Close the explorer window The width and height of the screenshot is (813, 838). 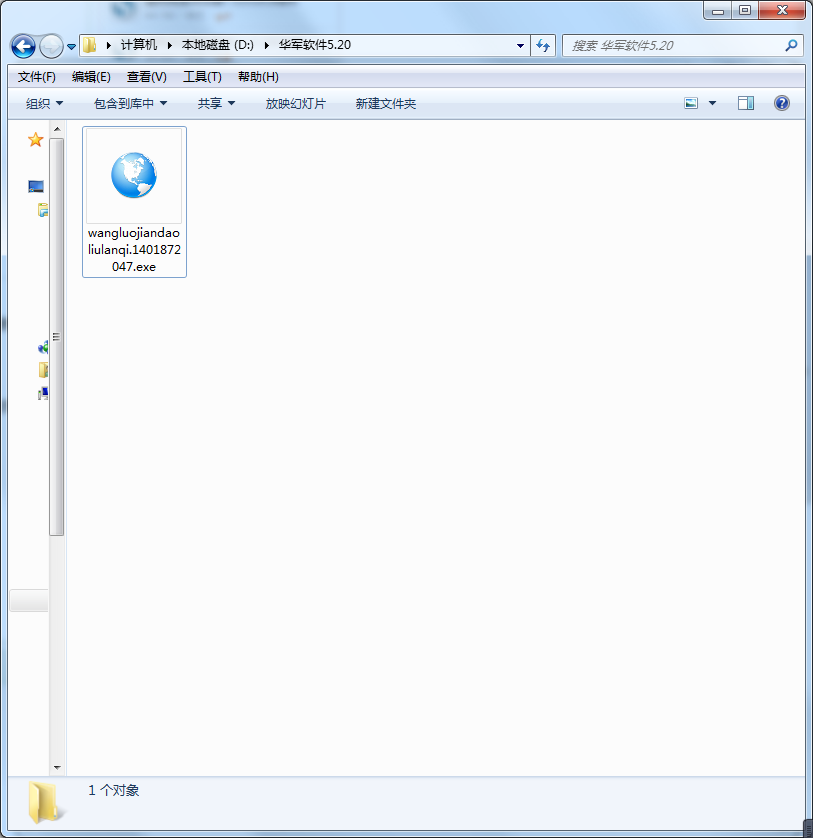coord(782,11)
